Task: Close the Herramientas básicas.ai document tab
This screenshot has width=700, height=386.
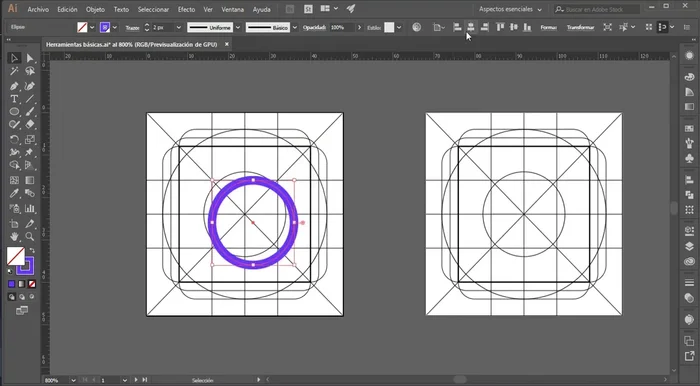Action: point(227,44)
